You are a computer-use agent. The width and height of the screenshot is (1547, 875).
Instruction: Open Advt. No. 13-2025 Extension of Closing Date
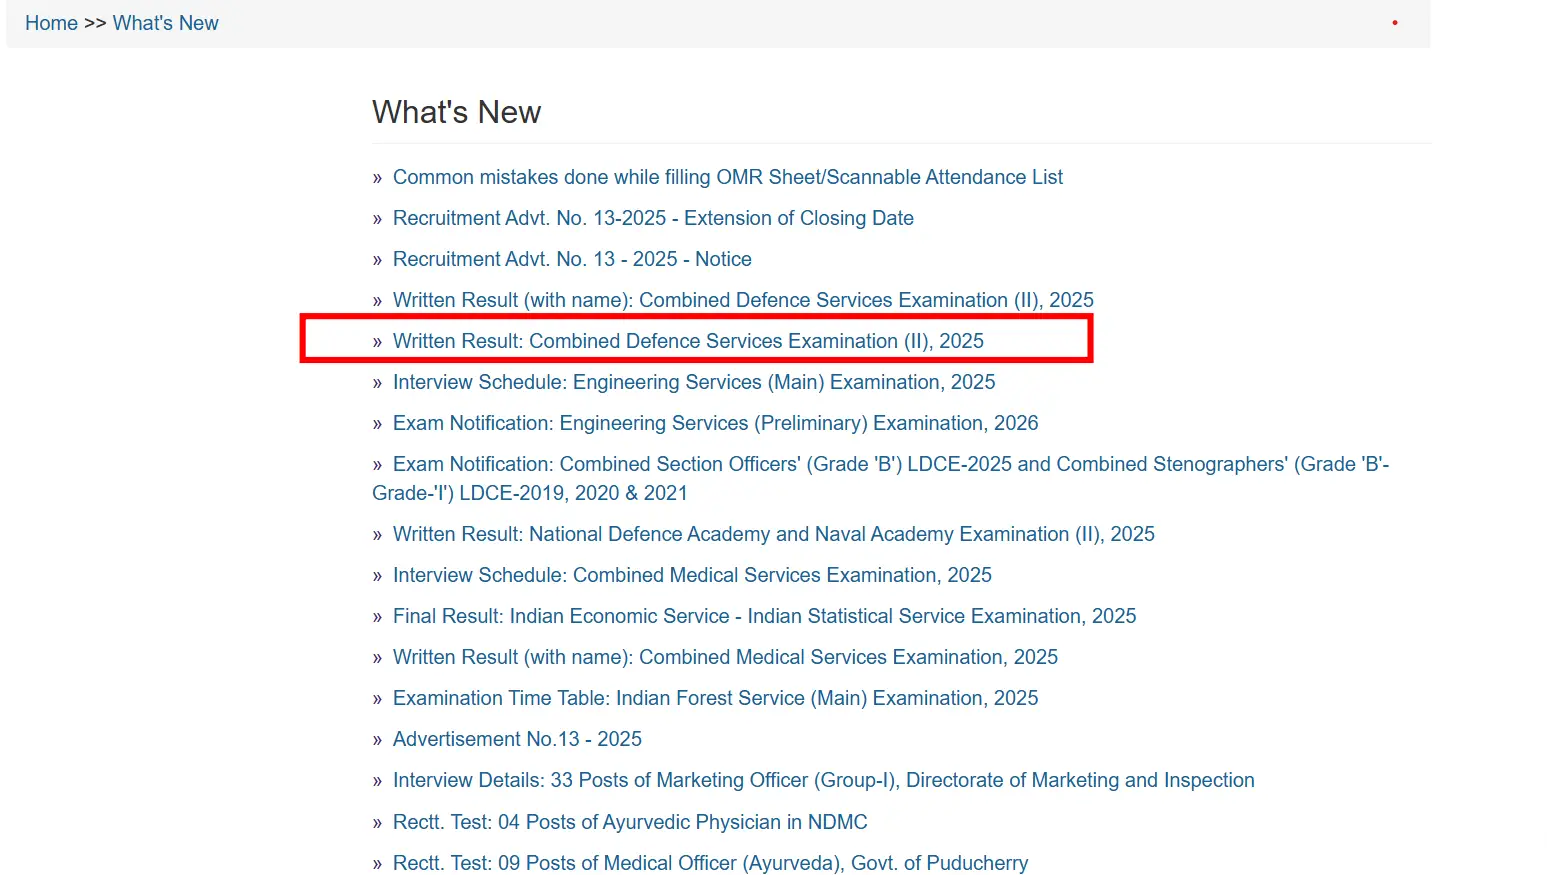coord(652,218)
